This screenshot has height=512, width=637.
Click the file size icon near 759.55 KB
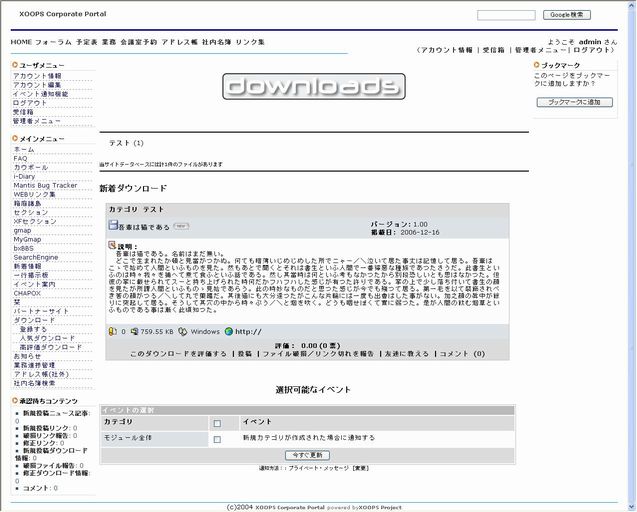pos(134,331)
